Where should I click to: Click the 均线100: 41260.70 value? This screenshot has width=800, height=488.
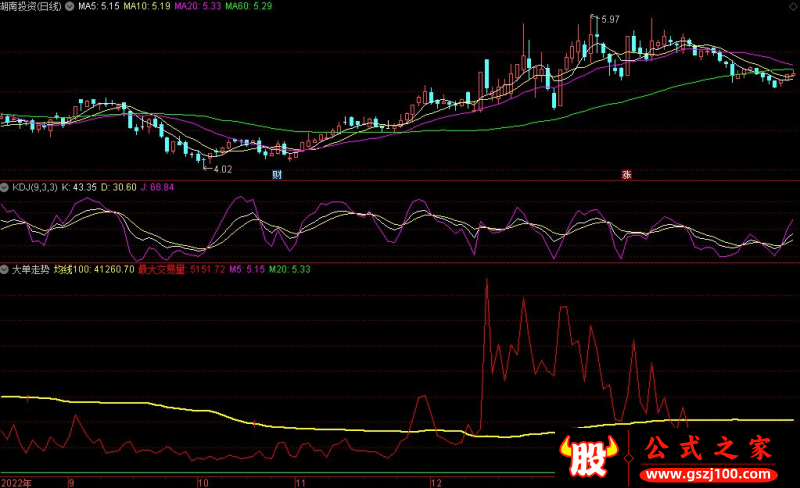pos(94,269)
